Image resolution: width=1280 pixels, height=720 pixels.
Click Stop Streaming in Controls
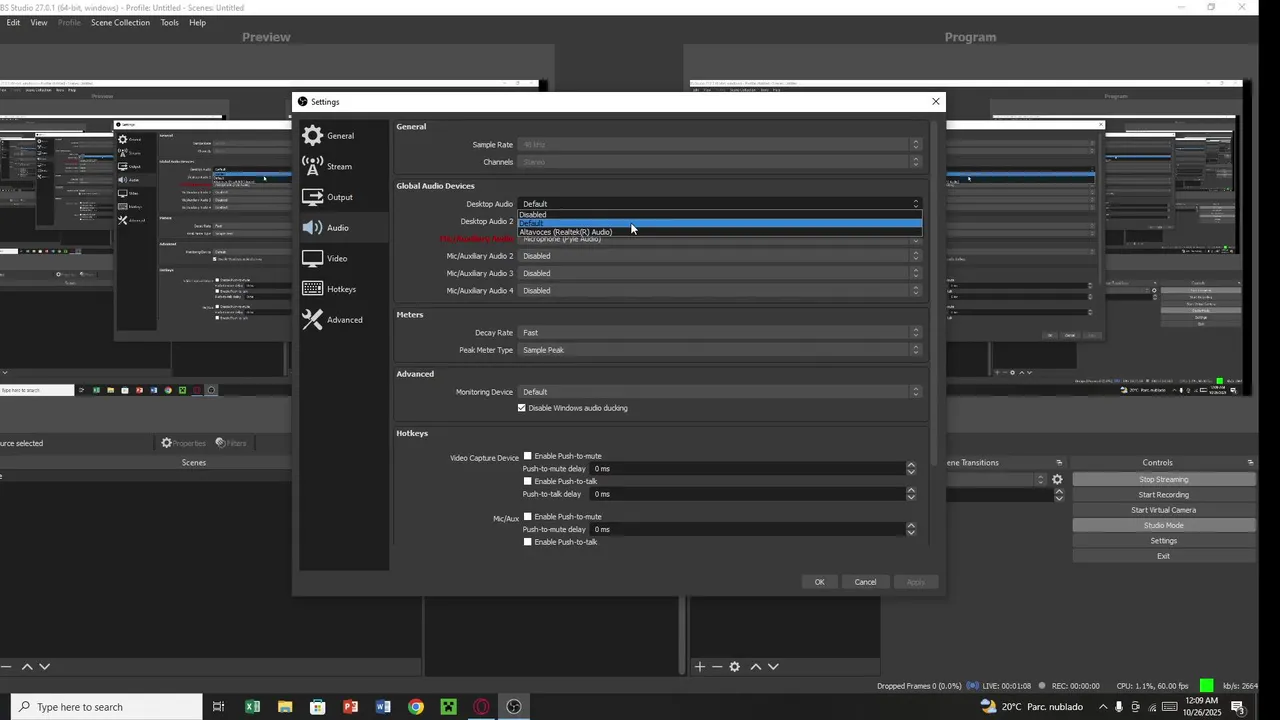pos(1163,479)
